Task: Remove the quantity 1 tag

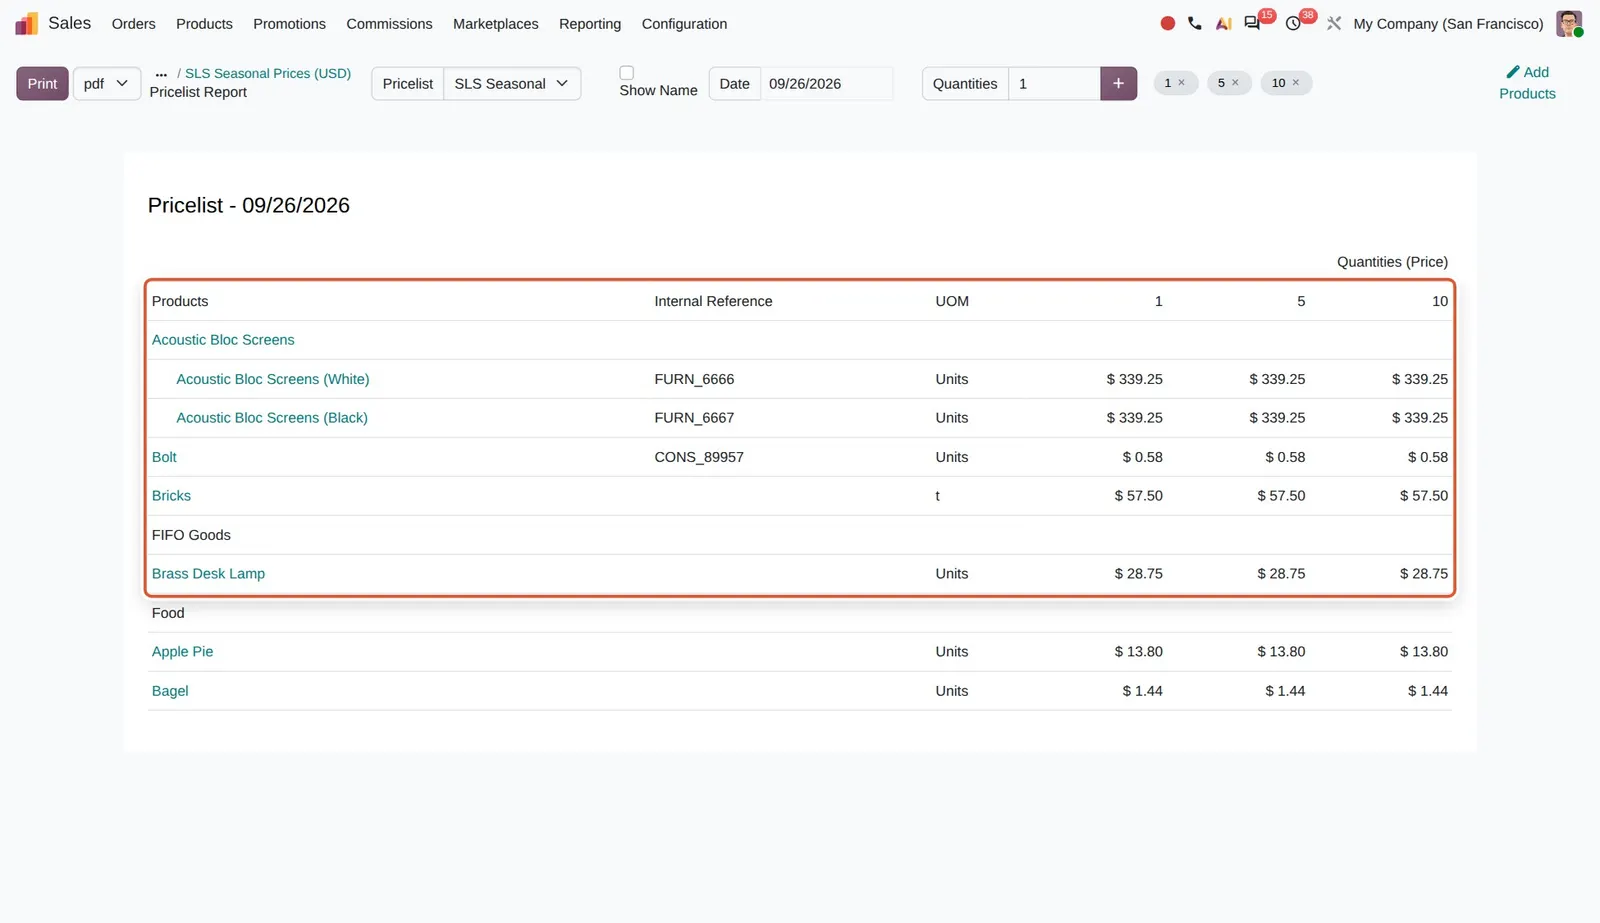Action: [1182, 83]
